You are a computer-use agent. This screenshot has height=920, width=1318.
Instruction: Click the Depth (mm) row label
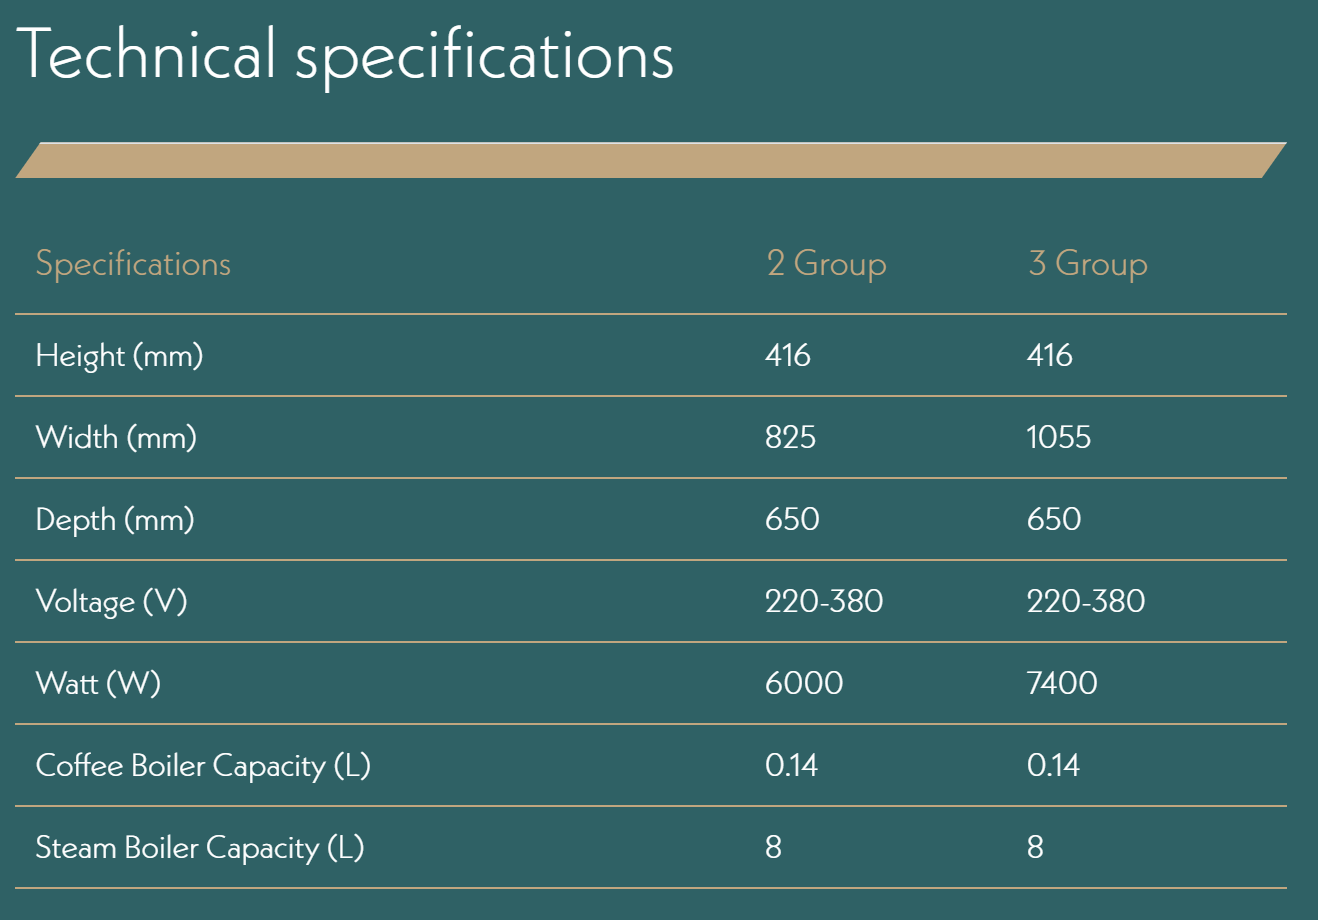[115, 520]
